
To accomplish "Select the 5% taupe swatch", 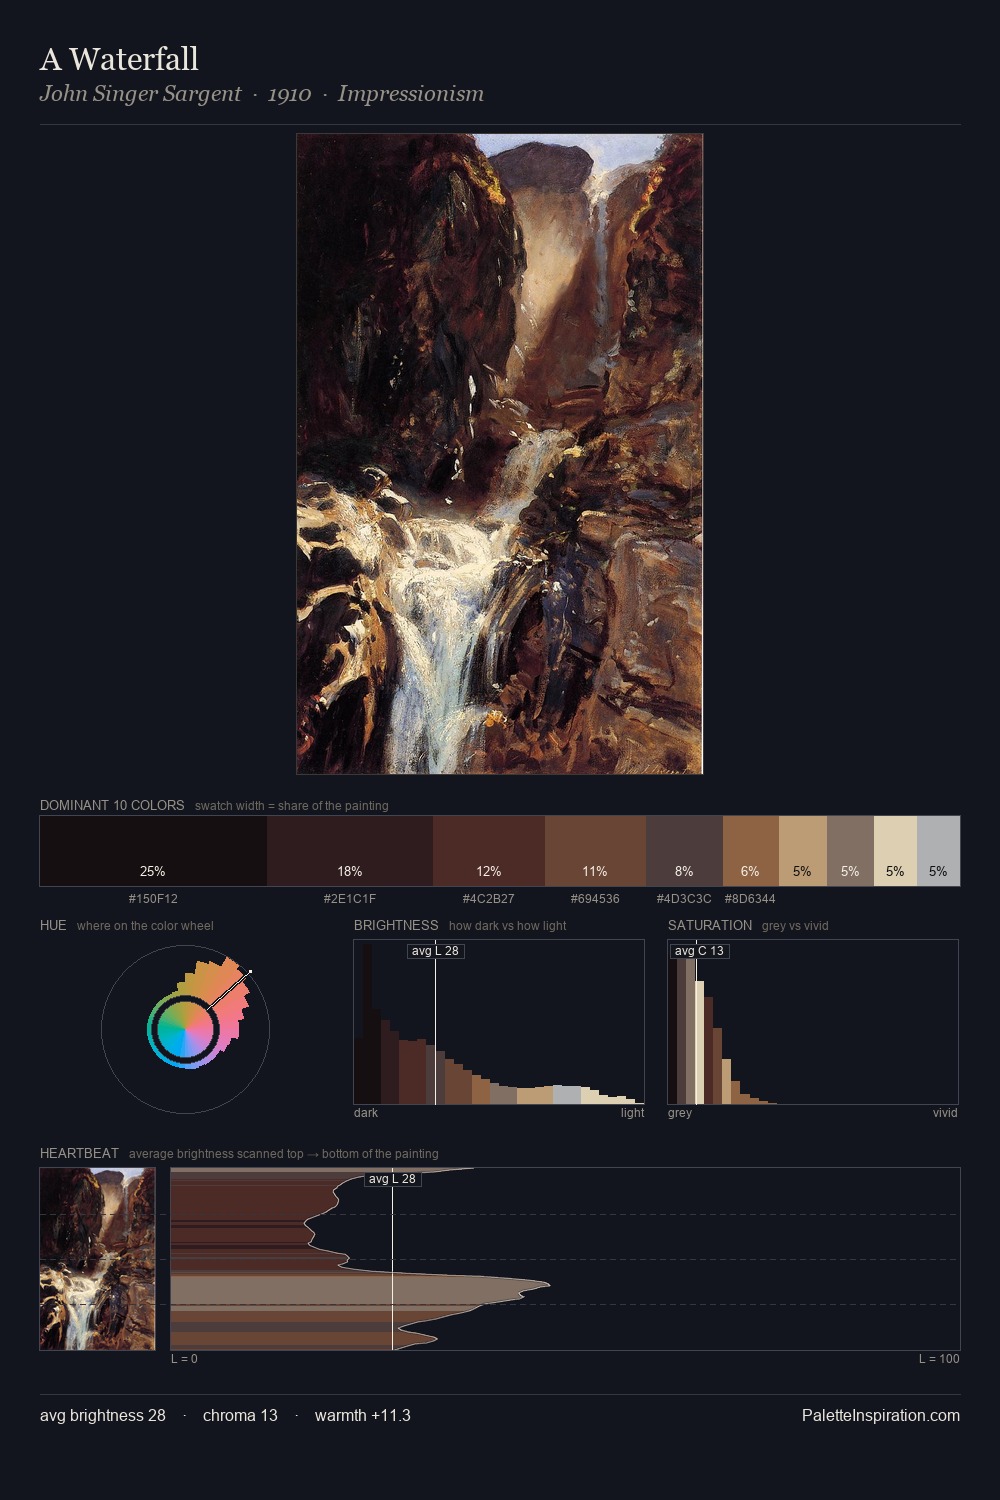I will click(x=850, y=851).
